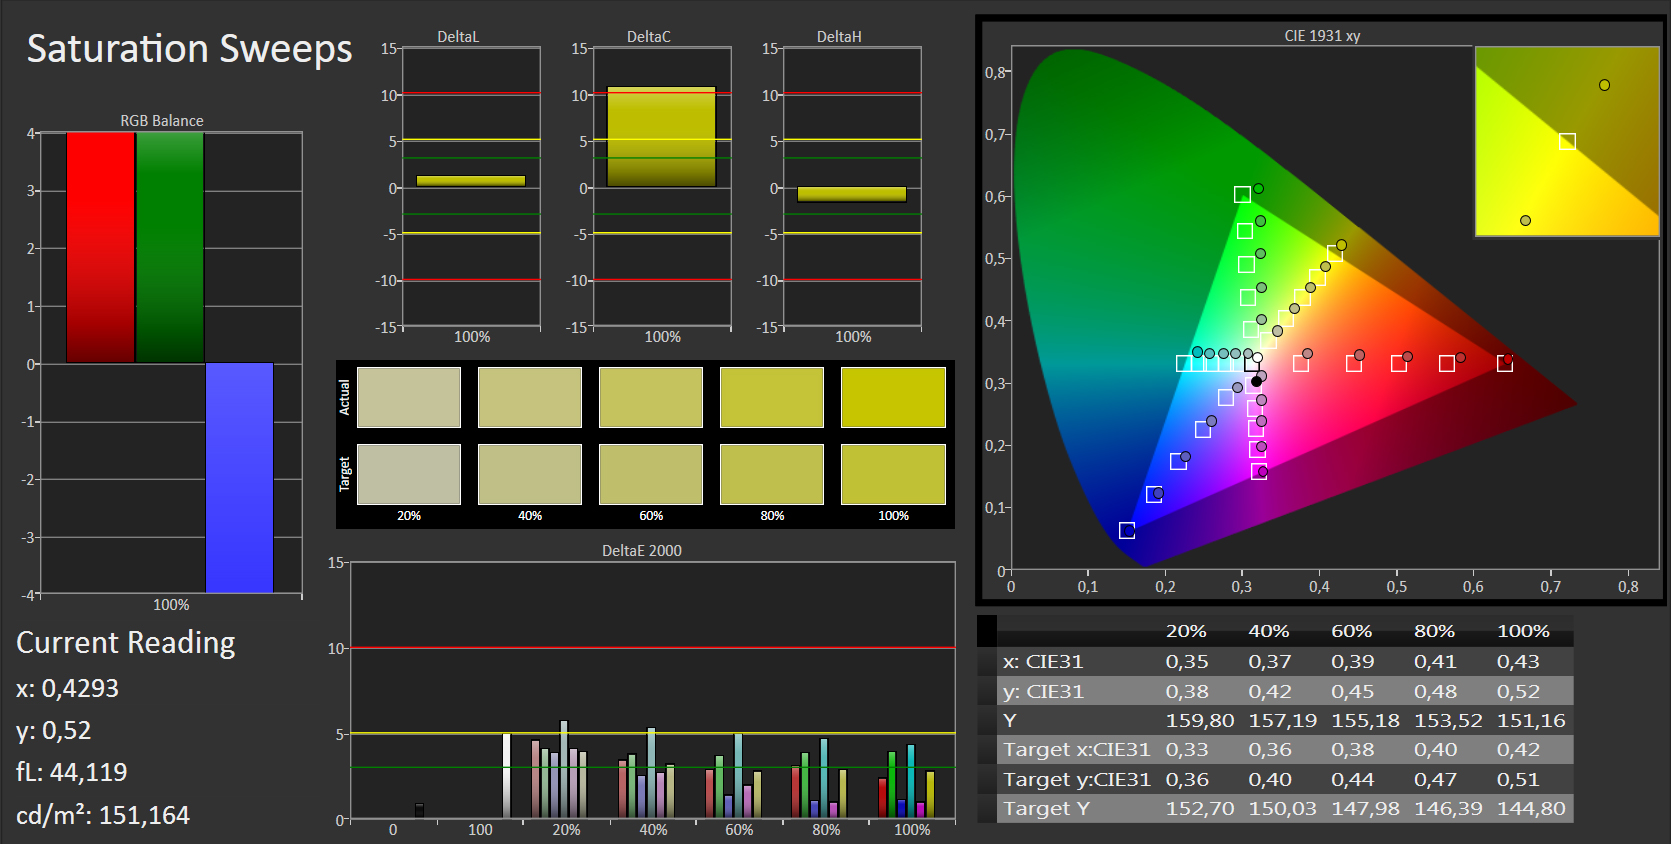The image size is (1671, 844).
Task: Click the Current Reading heading
Action: click(126, 643)
